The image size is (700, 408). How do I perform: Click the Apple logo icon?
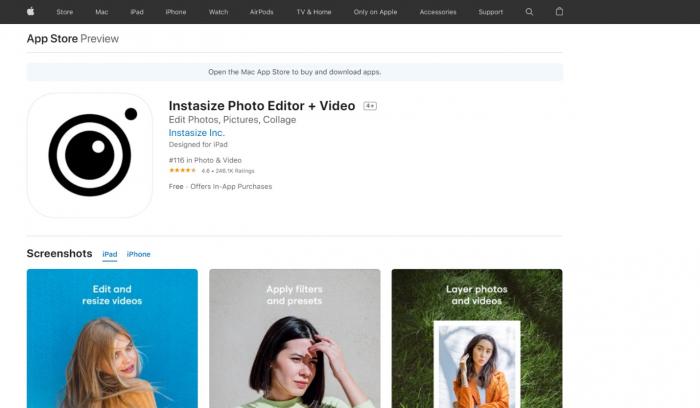coord(30,12)
